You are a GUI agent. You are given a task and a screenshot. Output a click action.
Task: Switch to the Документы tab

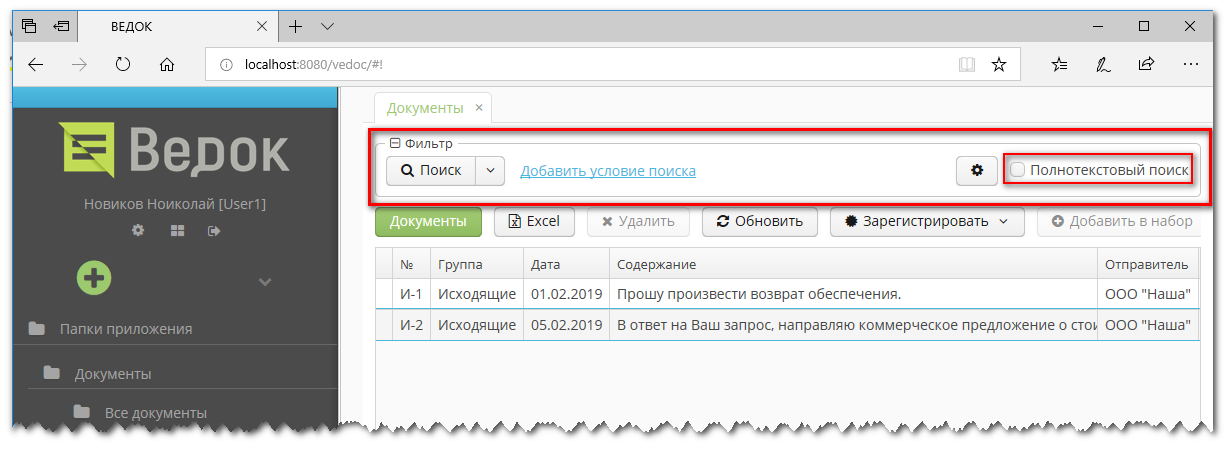pyautogui.click(x=425, y=108)
